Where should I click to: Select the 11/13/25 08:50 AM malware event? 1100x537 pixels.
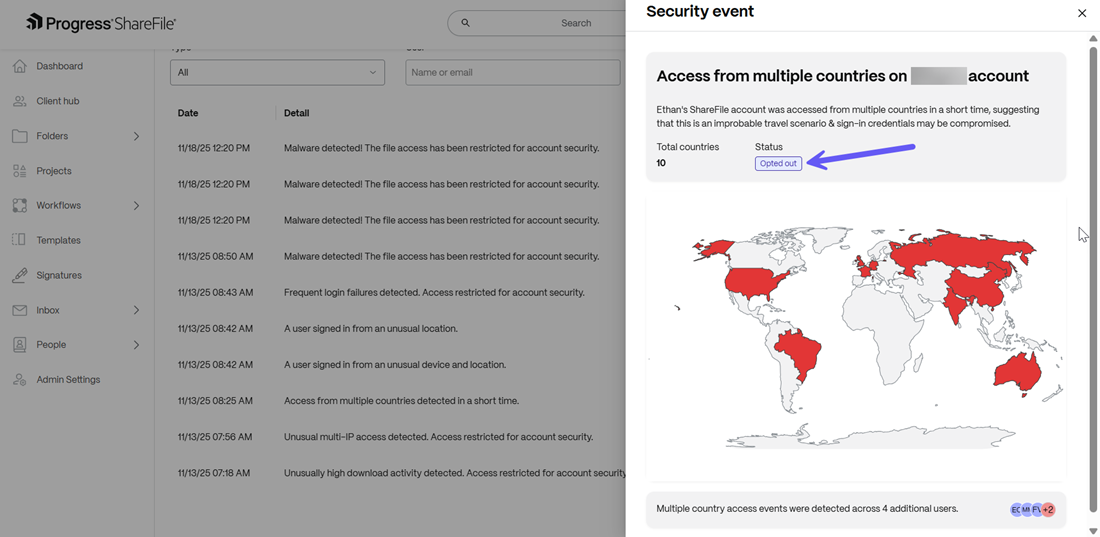pyautogui.click(x=400, y=256)
